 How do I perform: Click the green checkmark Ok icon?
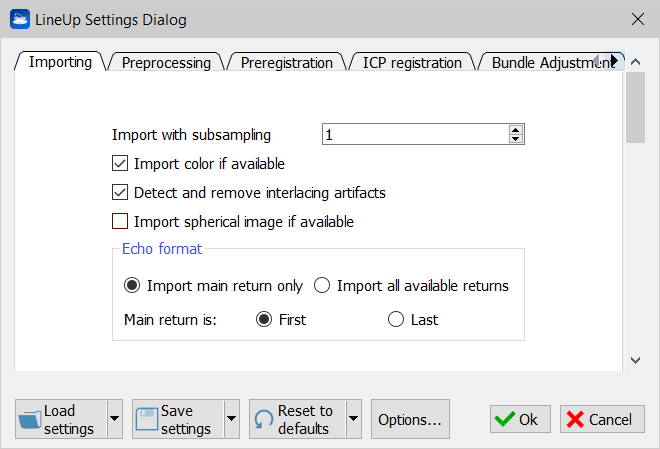tap(505, 420)
